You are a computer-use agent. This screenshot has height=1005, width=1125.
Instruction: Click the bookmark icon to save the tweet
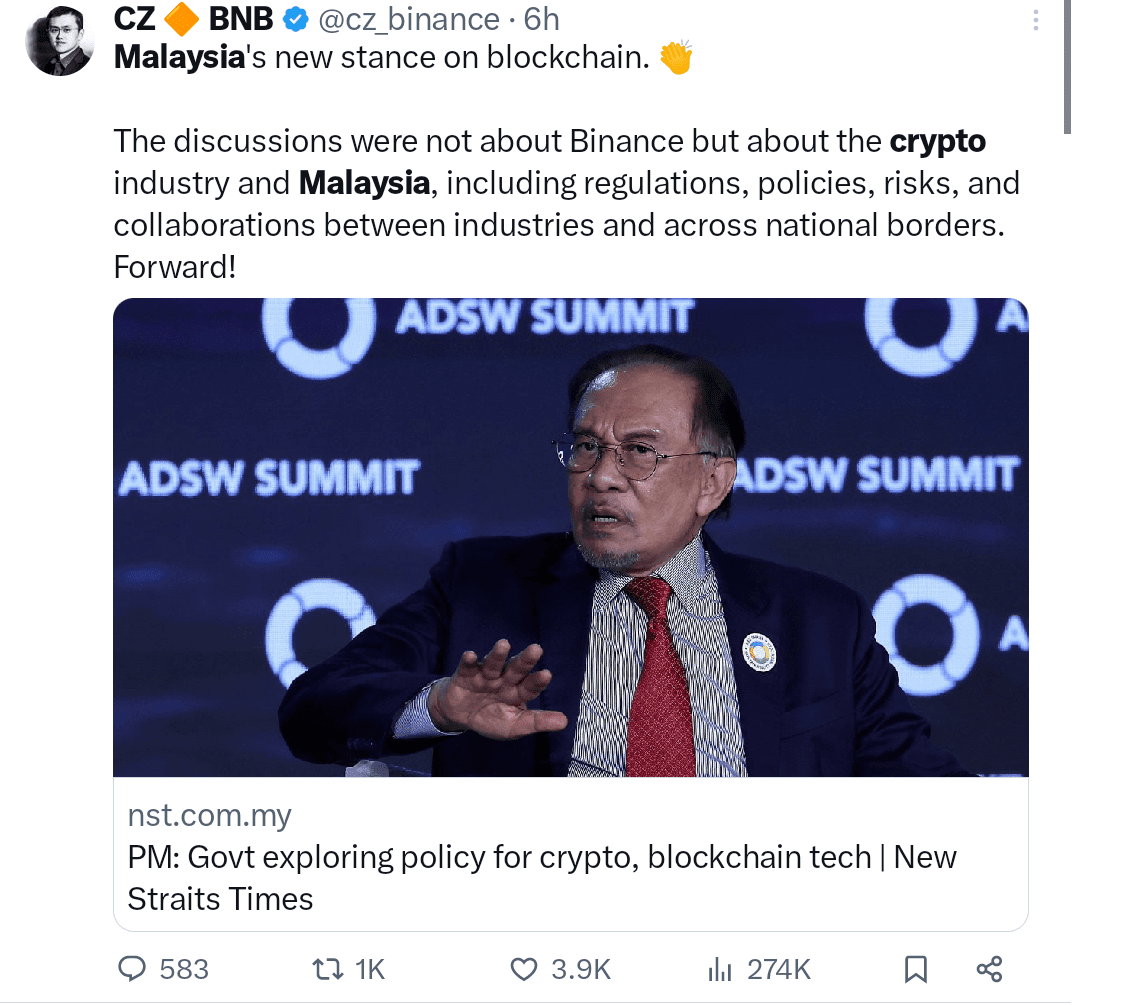pos(915,969)
